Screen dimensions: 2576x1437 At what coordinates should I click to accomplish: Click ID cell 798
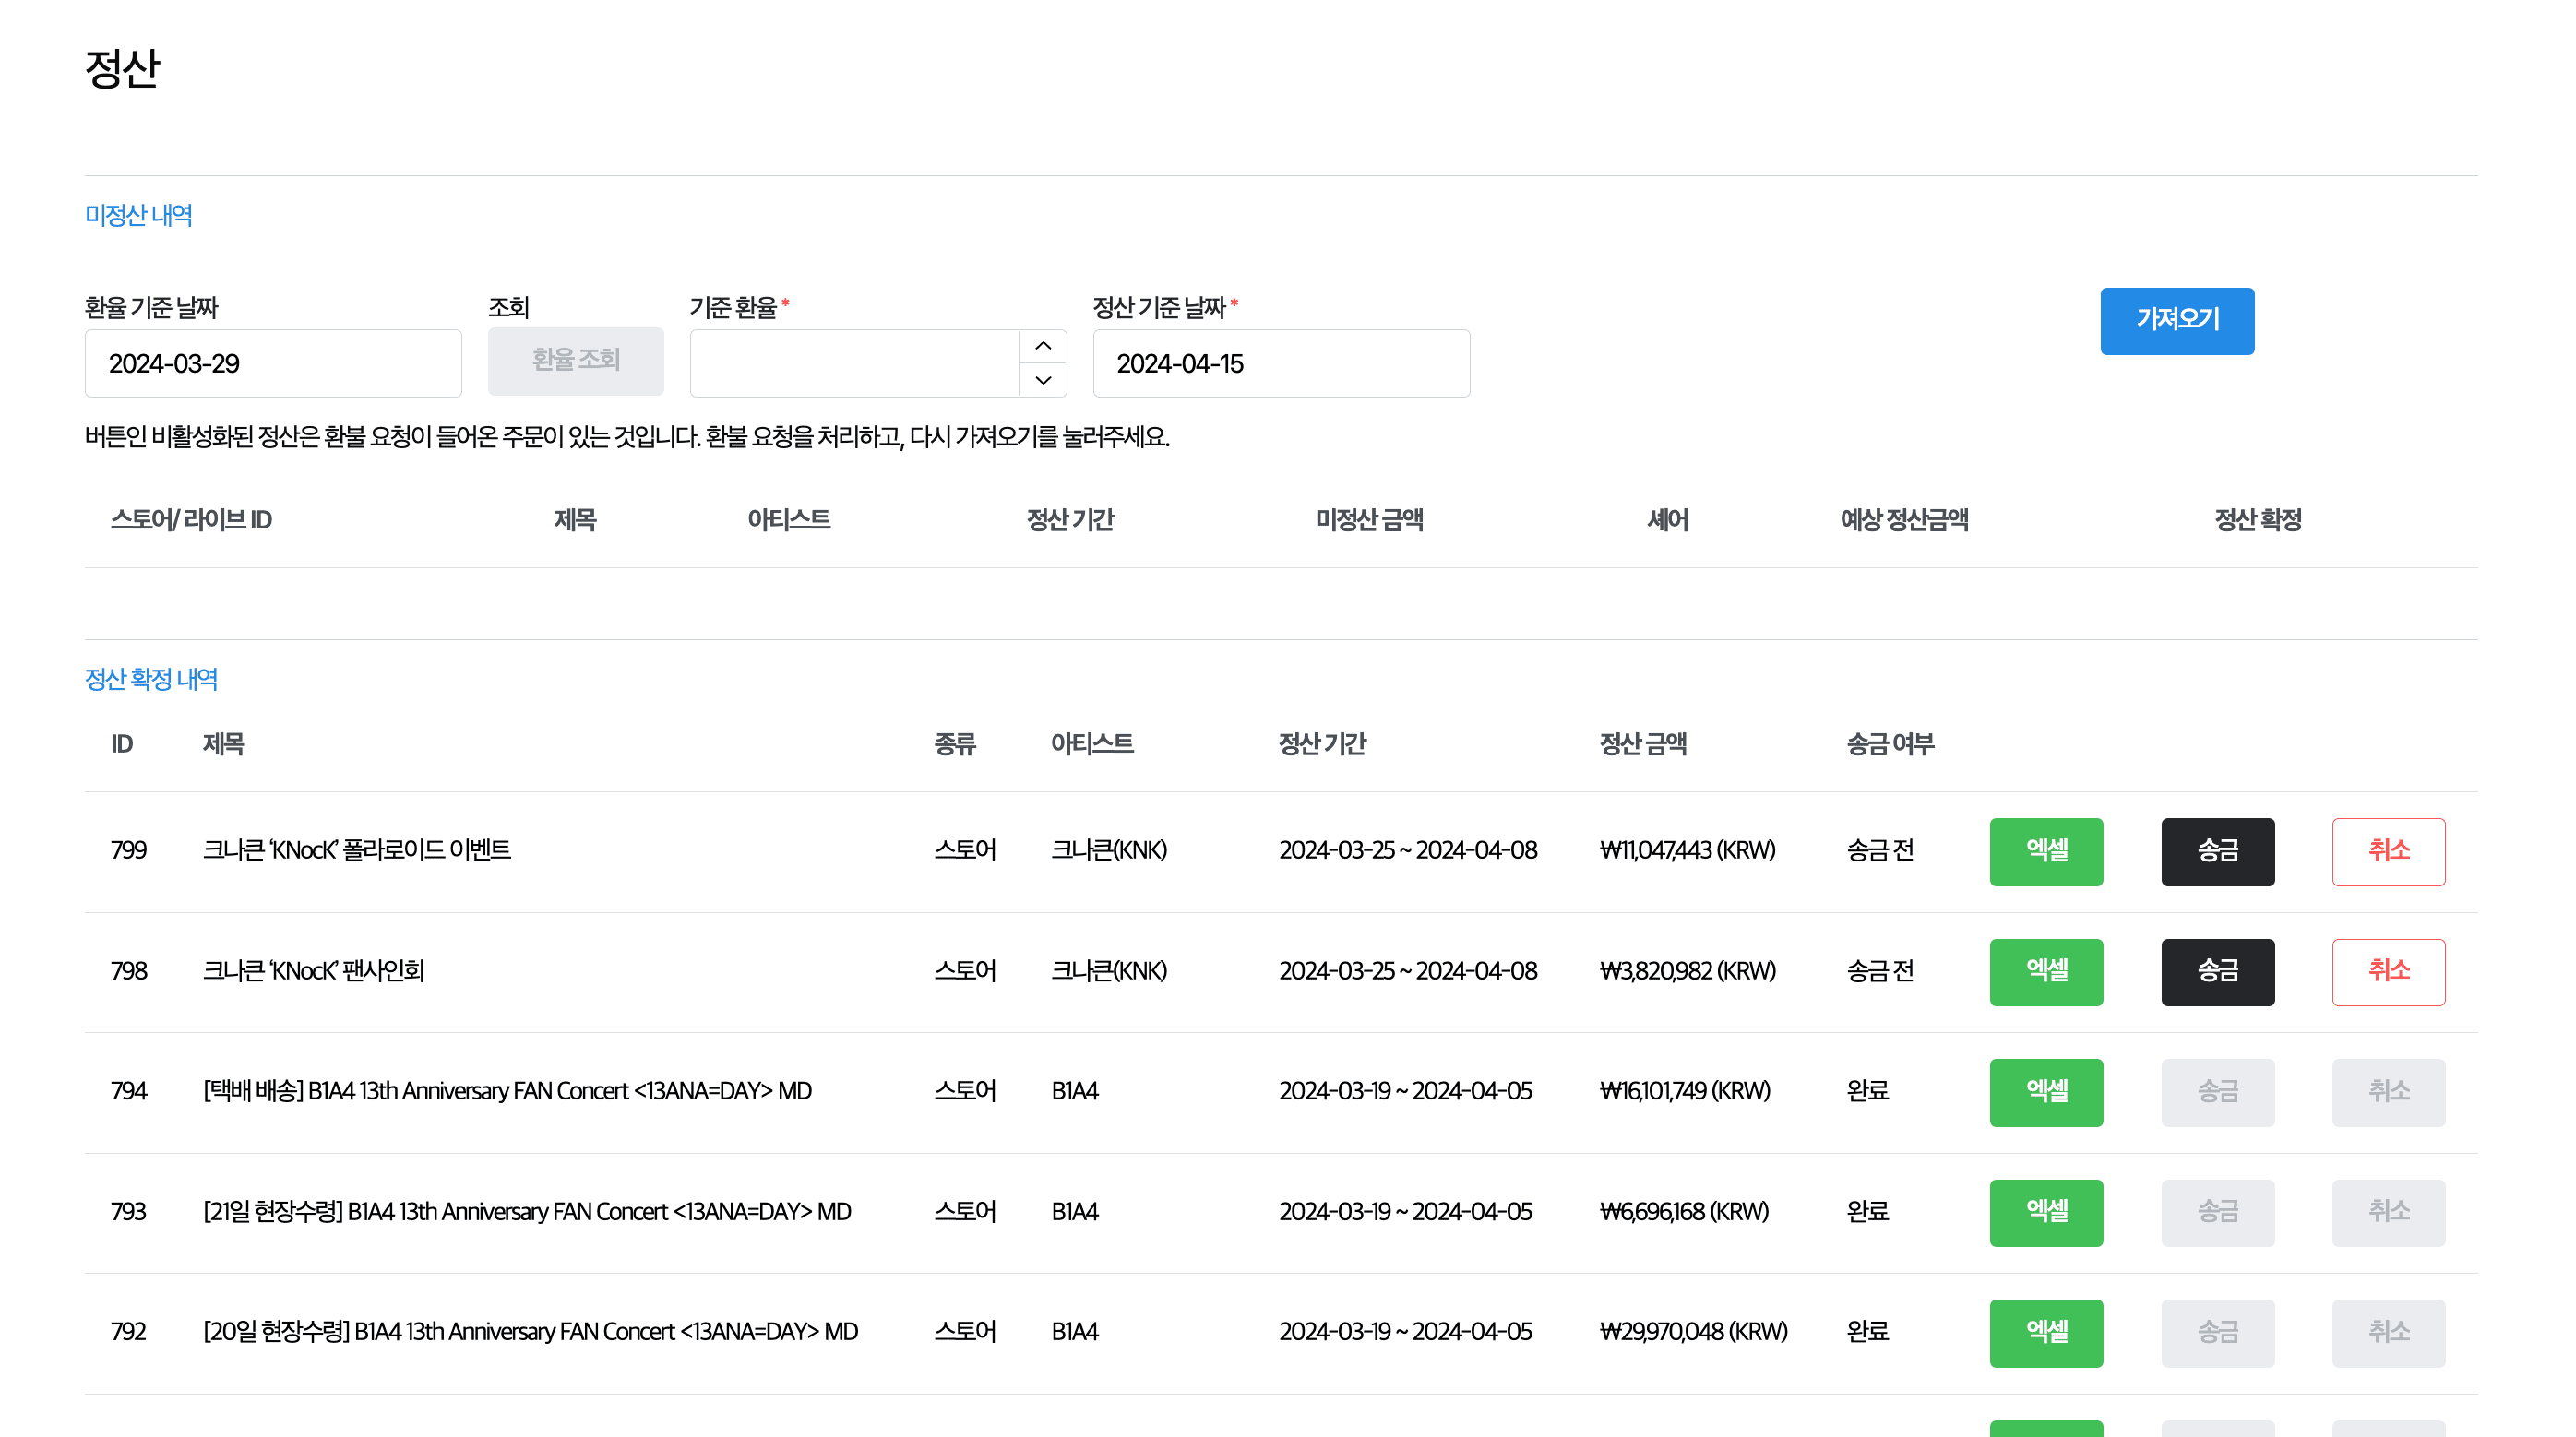pyautogui.click(x=129, y=971)
